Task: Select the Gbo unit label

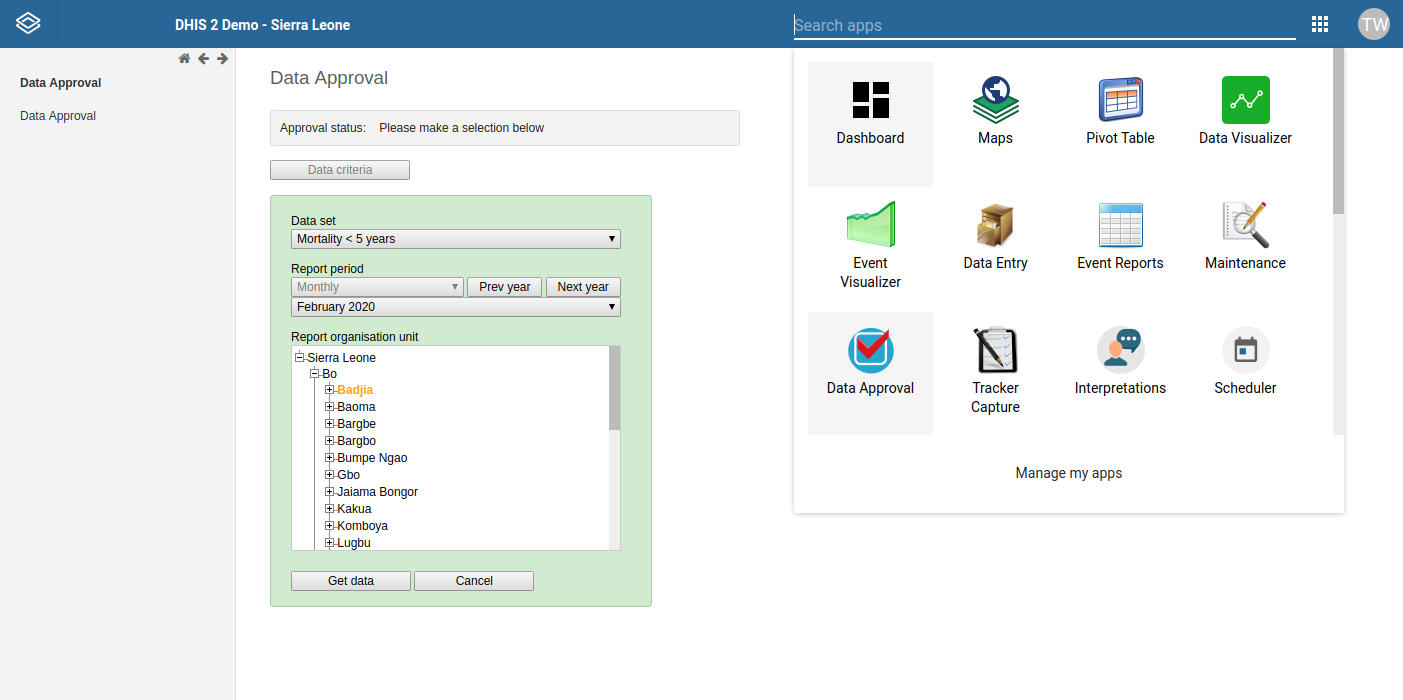Action: point(349,475)
